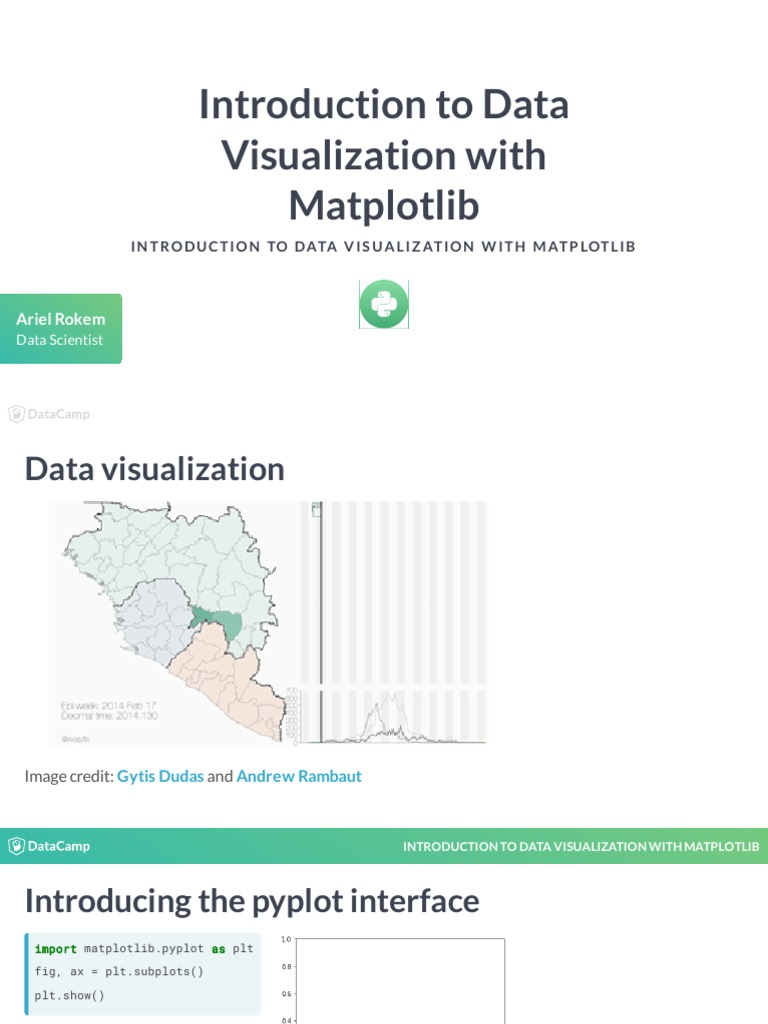Click 'Epi week: 2014-Feb-17' caption on map
This screenshot has width=768, height=1024.
[108, 706]
